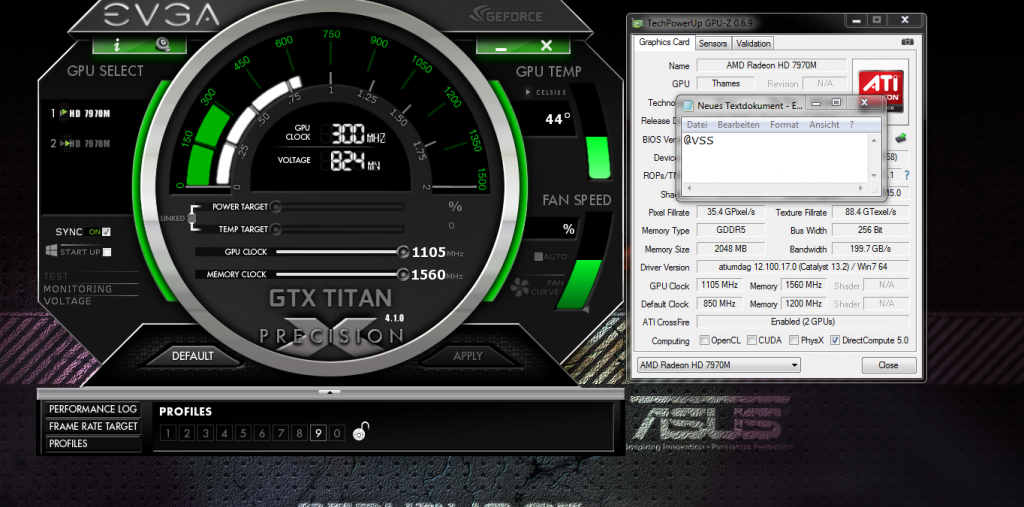The height and width of the screenshot is (507, 1024).
Task: Toggle the SYNC ON checkbox
Action: point(106,231)
